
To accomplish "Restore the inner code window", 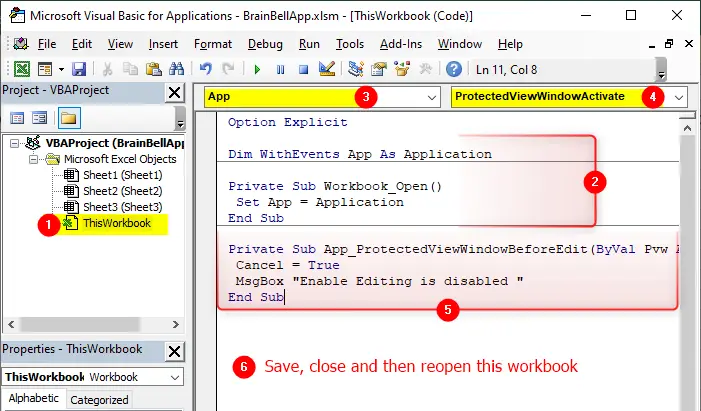I will click(669, 44).
